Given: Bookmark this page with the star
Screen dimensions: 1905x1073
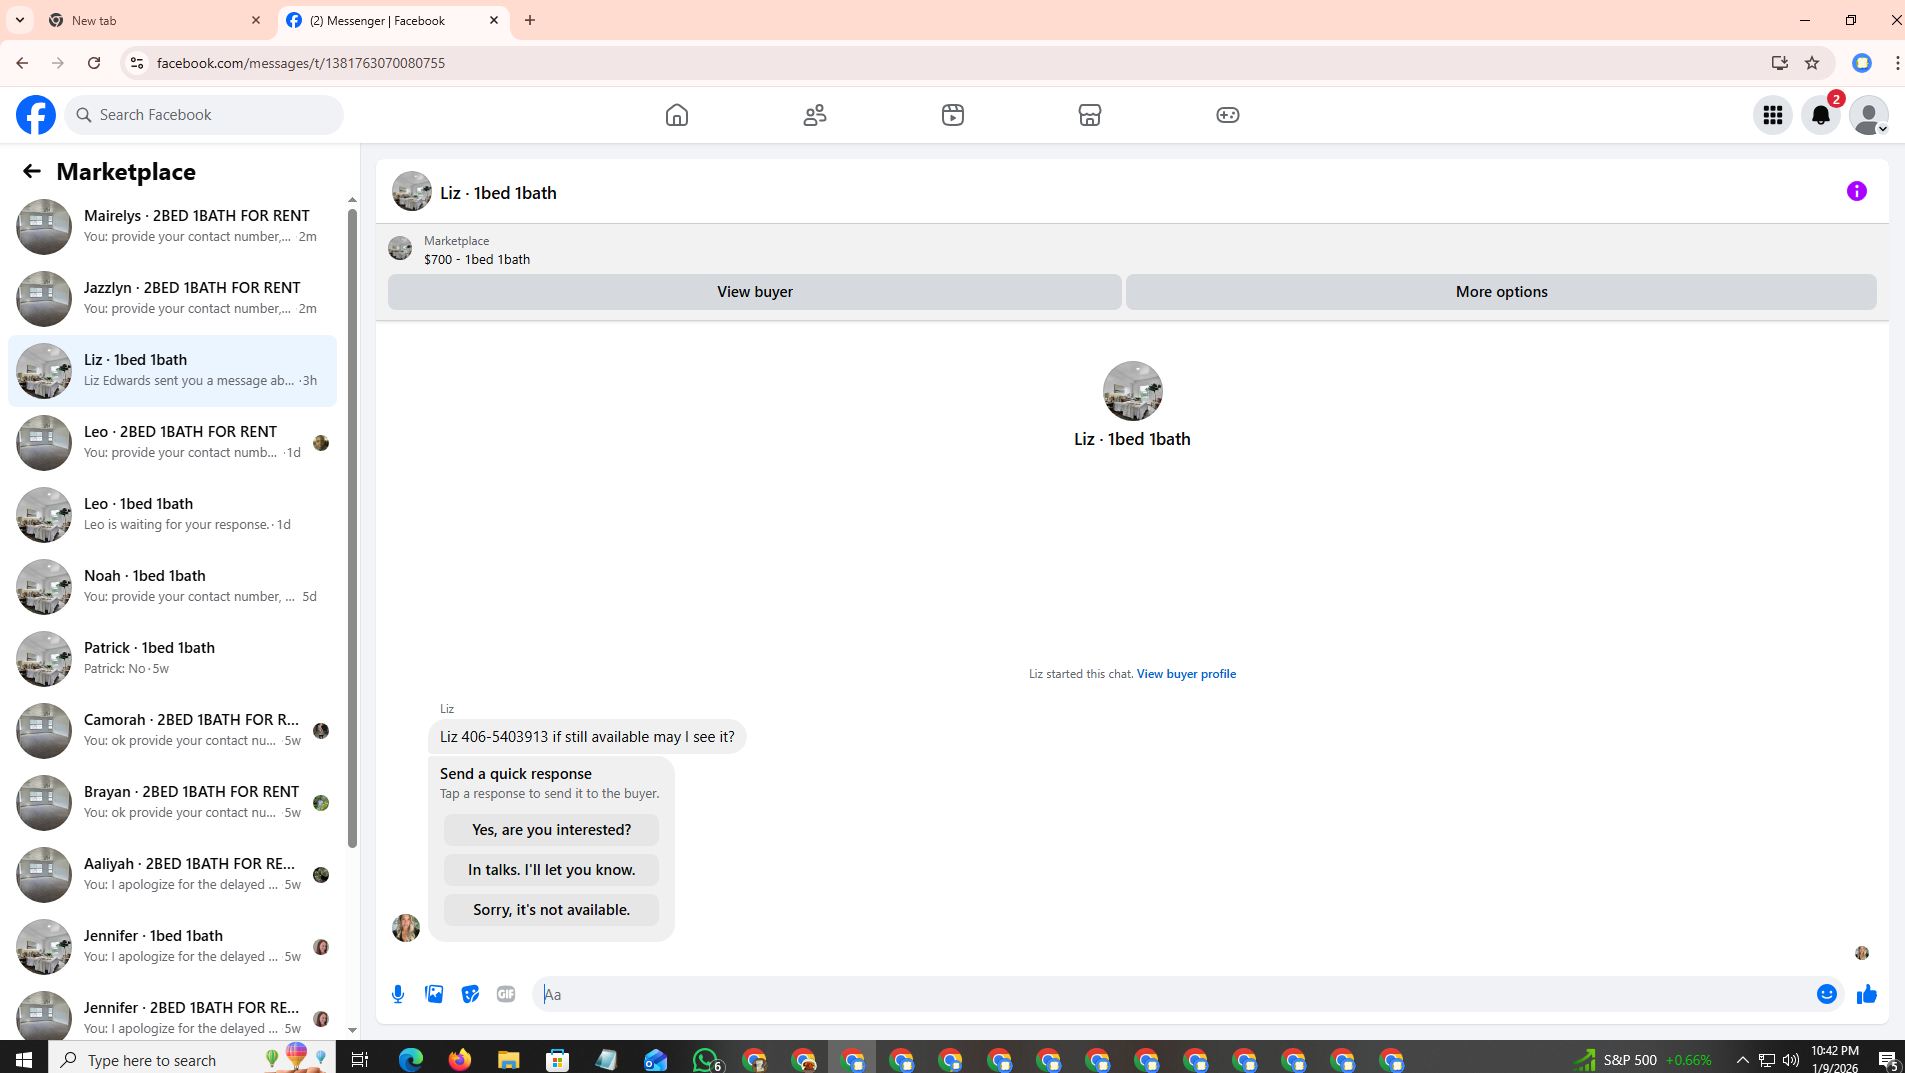Looking at the screenshot, I should click(1812, 63).
